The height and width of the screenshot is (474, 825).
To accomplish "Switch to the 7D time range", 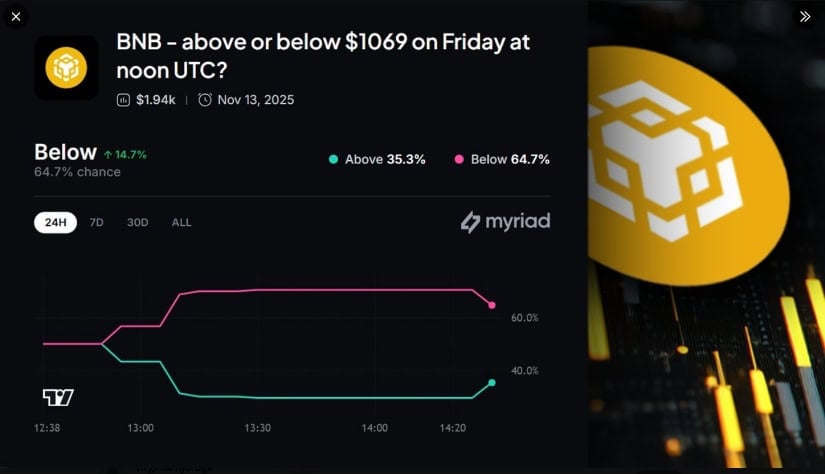I will (97, 222).
